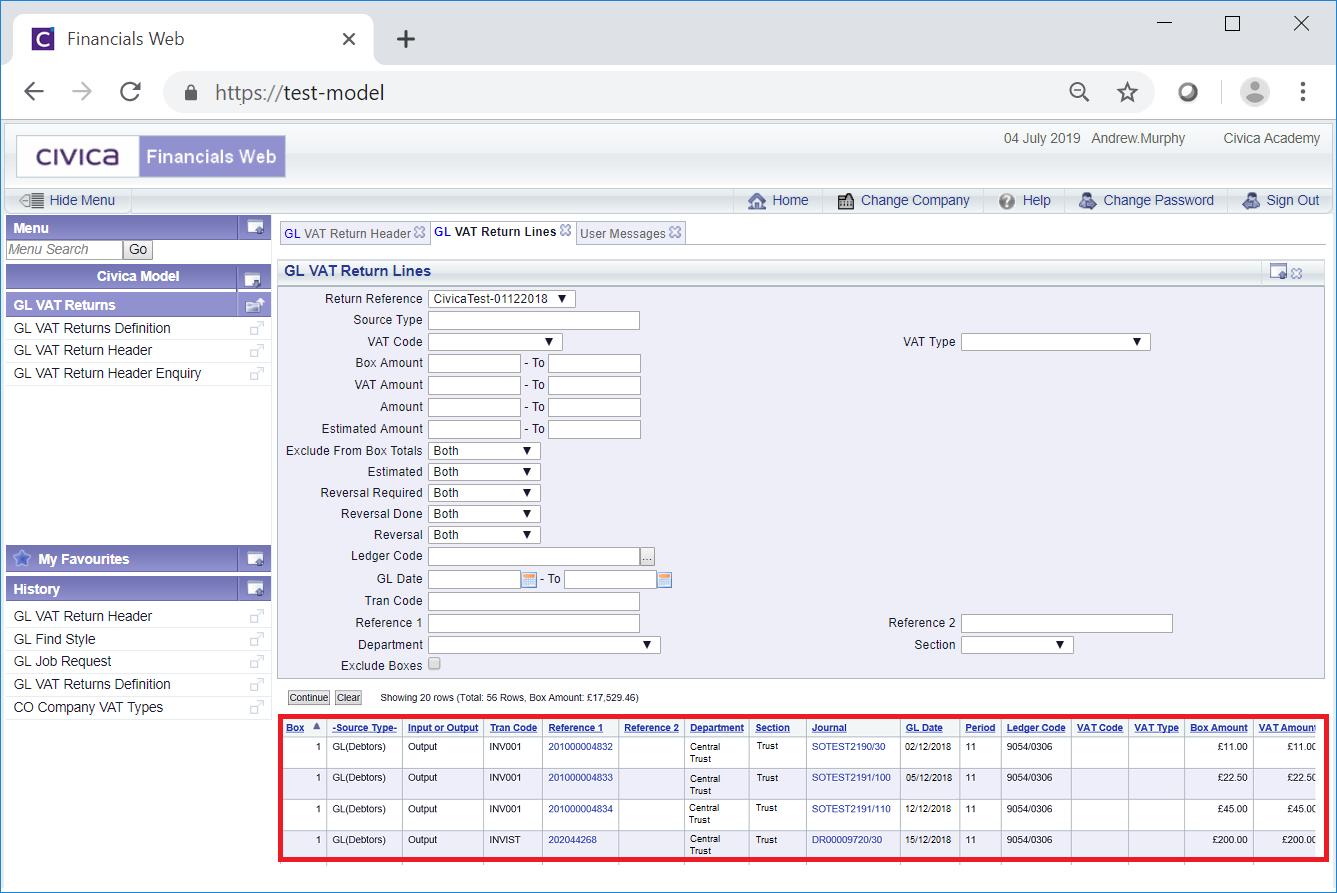Viewport: 1337px width, 893px height.
Task: Click the History panel header icon
Action: click(x=255, y=588)
